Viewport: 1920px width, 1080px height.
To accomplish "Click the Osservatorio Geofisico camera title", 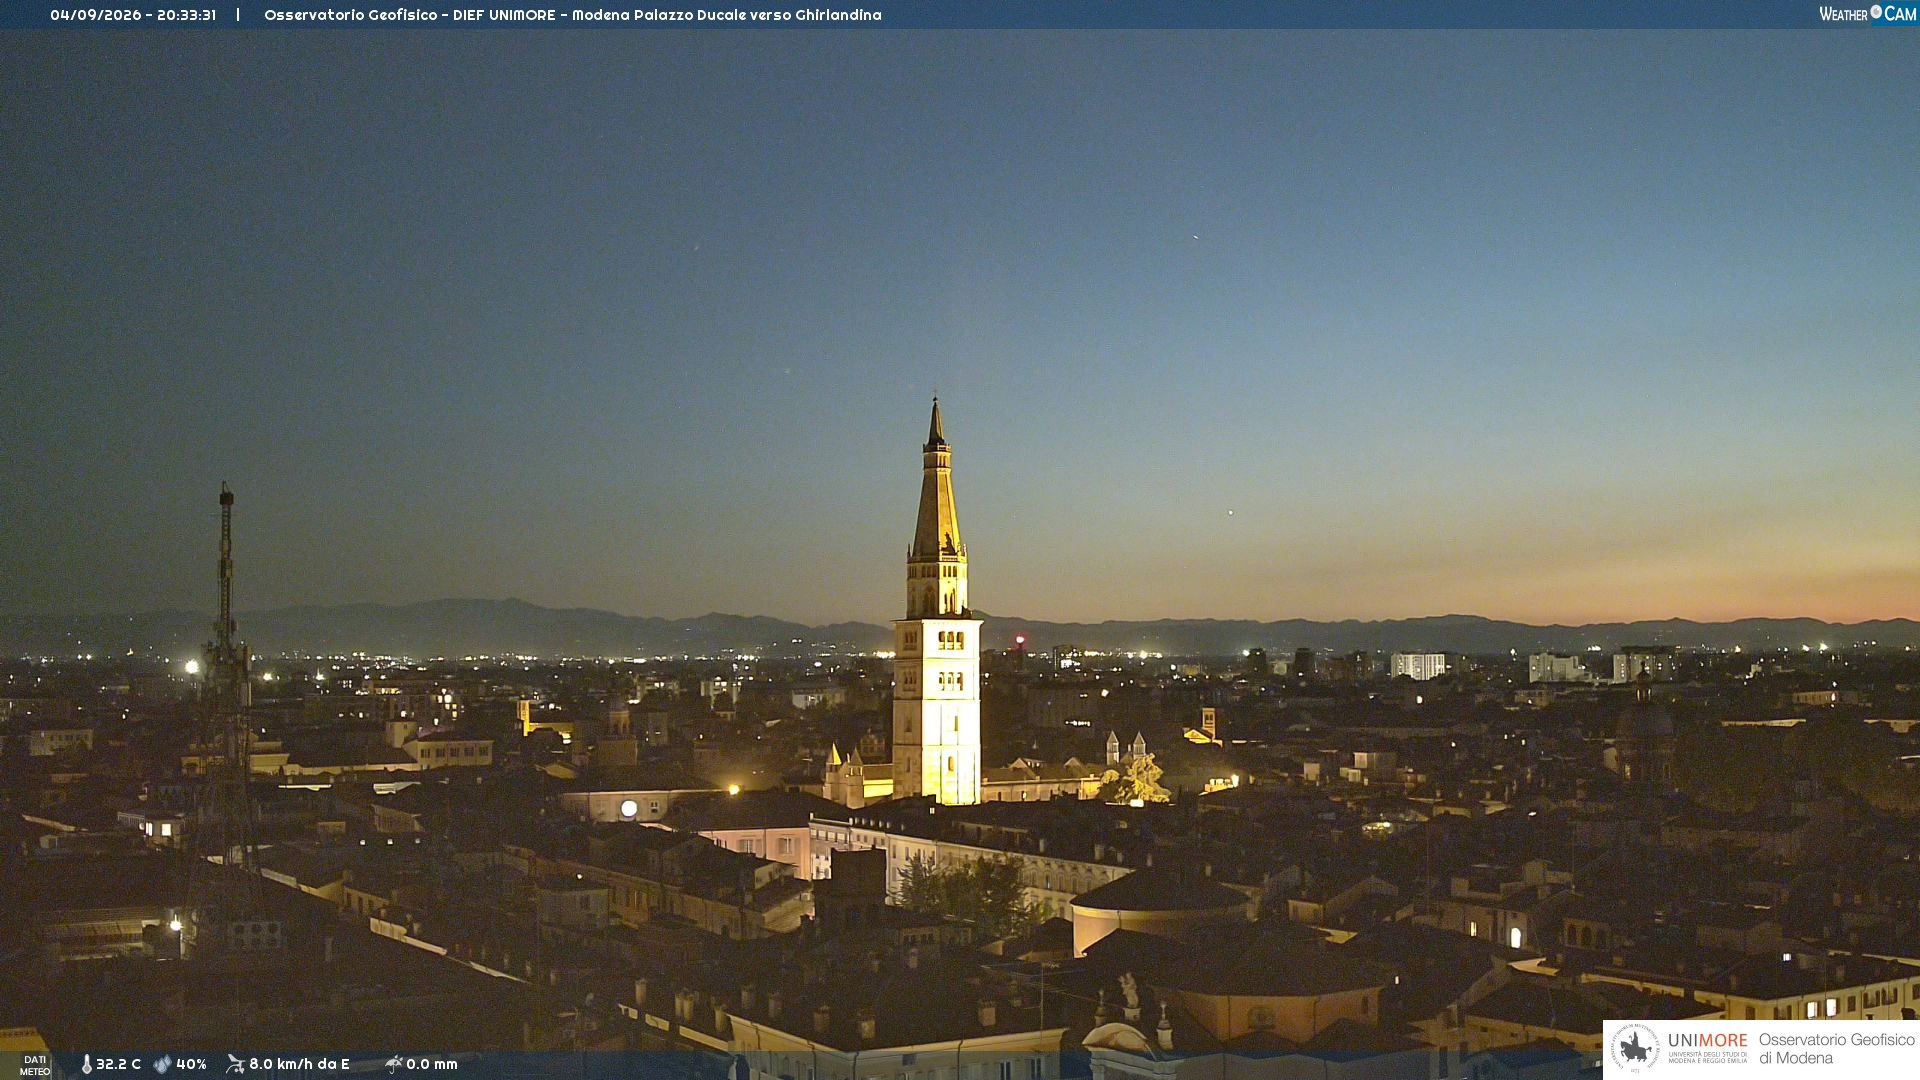I will (573, 15).
